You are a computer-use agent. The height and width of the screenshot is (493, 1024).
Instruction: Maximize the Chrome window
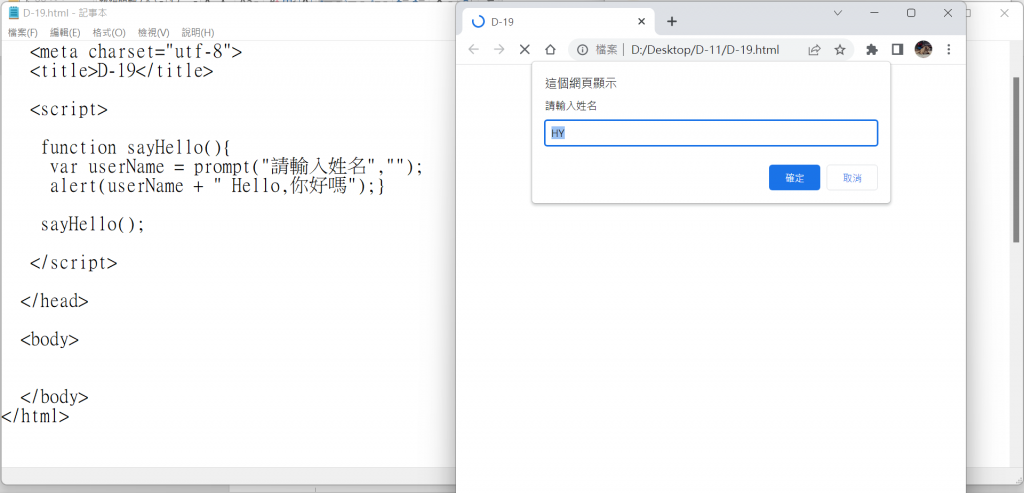coord(911,13)
